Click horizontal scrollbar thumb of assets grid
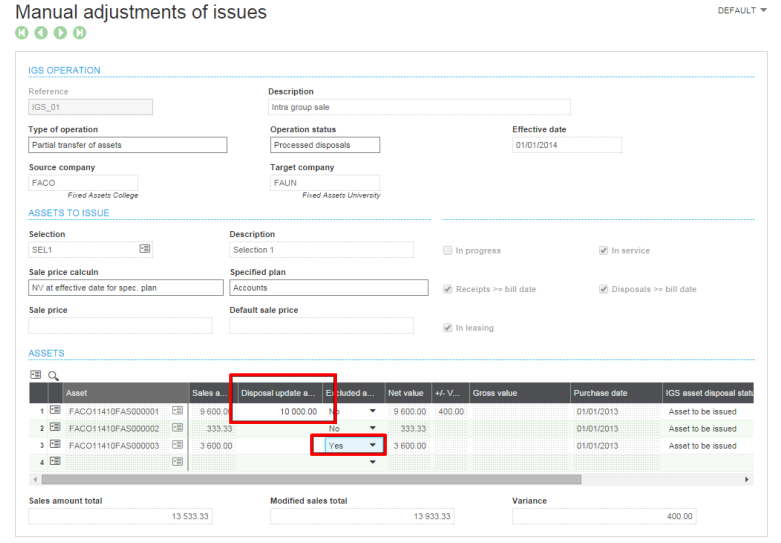The height and width of the screenshot is (543, 781). [x=311, y=479]
